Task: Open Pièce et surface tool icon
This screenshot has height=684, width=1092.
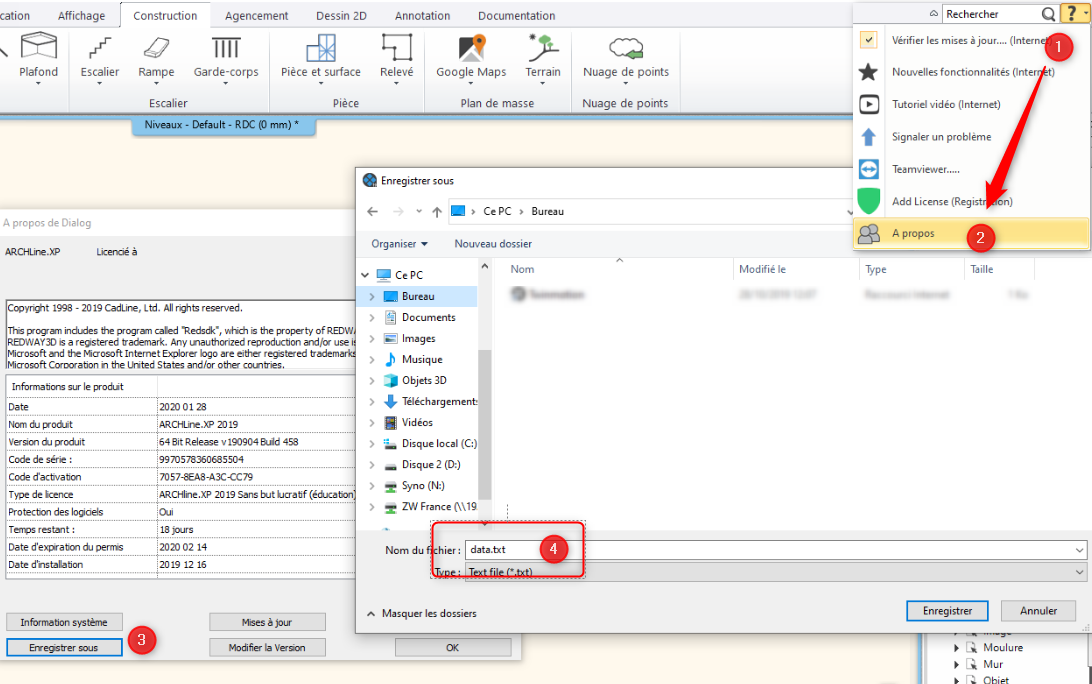Action: tap(321, 47)
